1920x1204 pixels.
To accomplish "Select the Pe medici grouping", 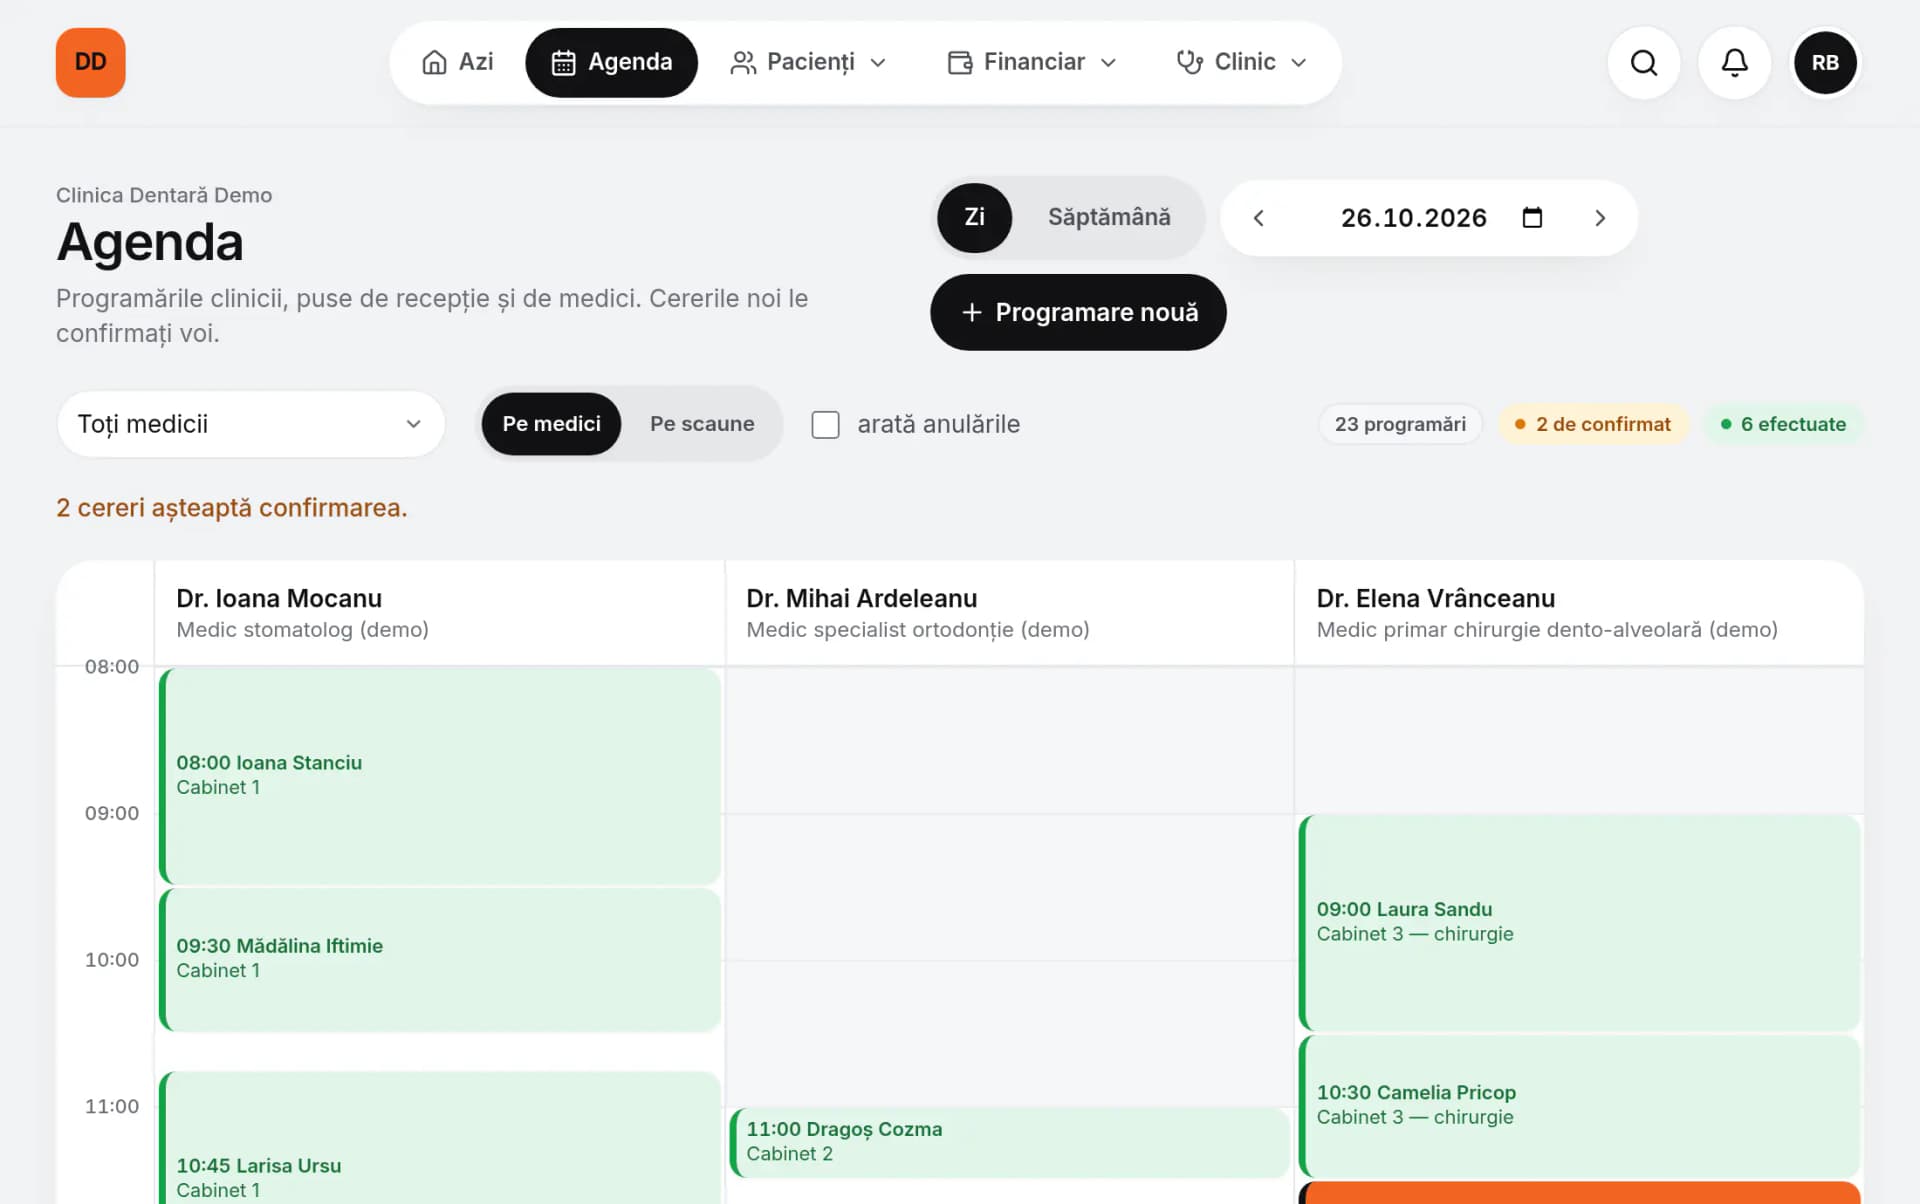I will tap(551, 424).
